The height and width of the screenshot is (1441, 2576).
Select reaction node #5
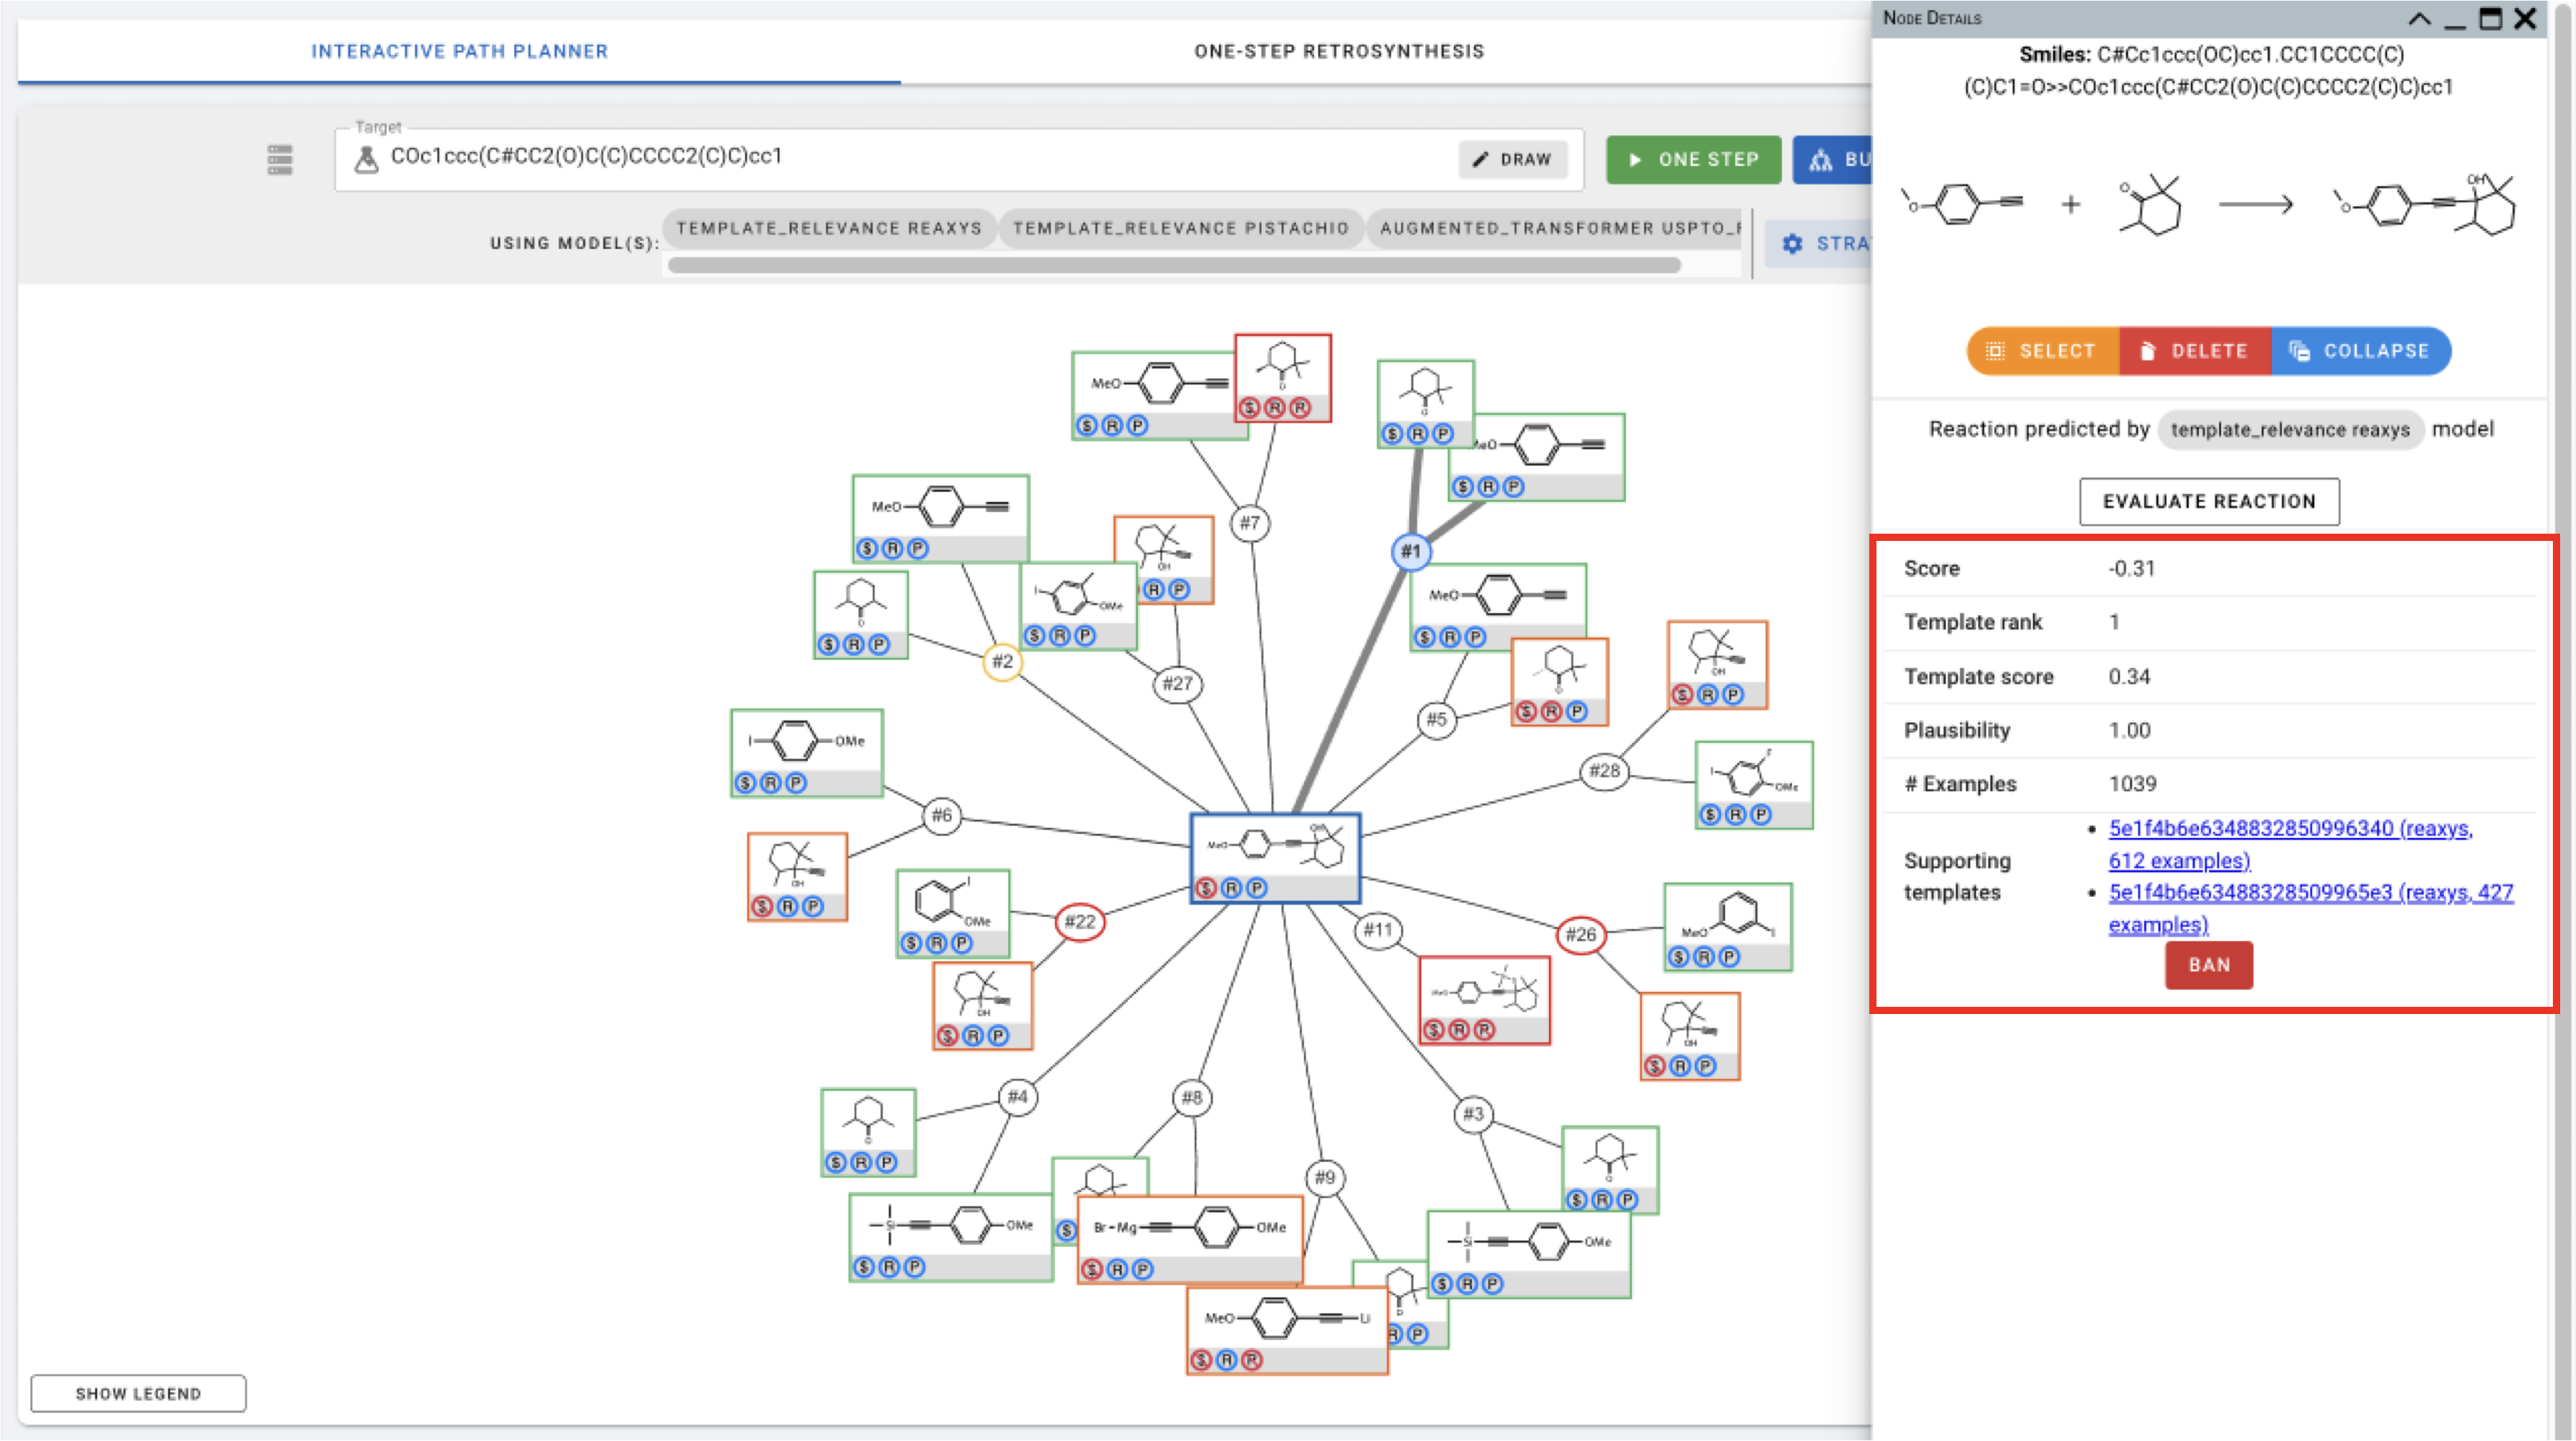1436,719
